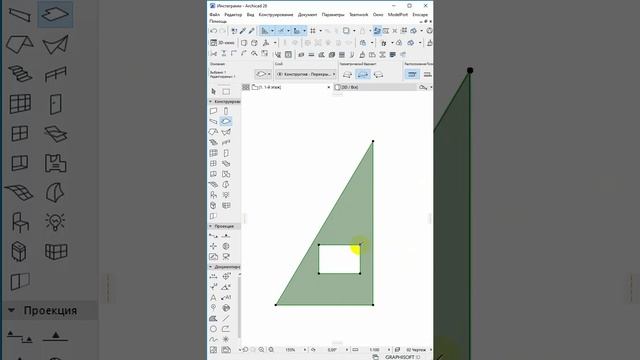Click the Undo arrow in toolbar
The image size is (640, 360).
click(x=213, y=31)
